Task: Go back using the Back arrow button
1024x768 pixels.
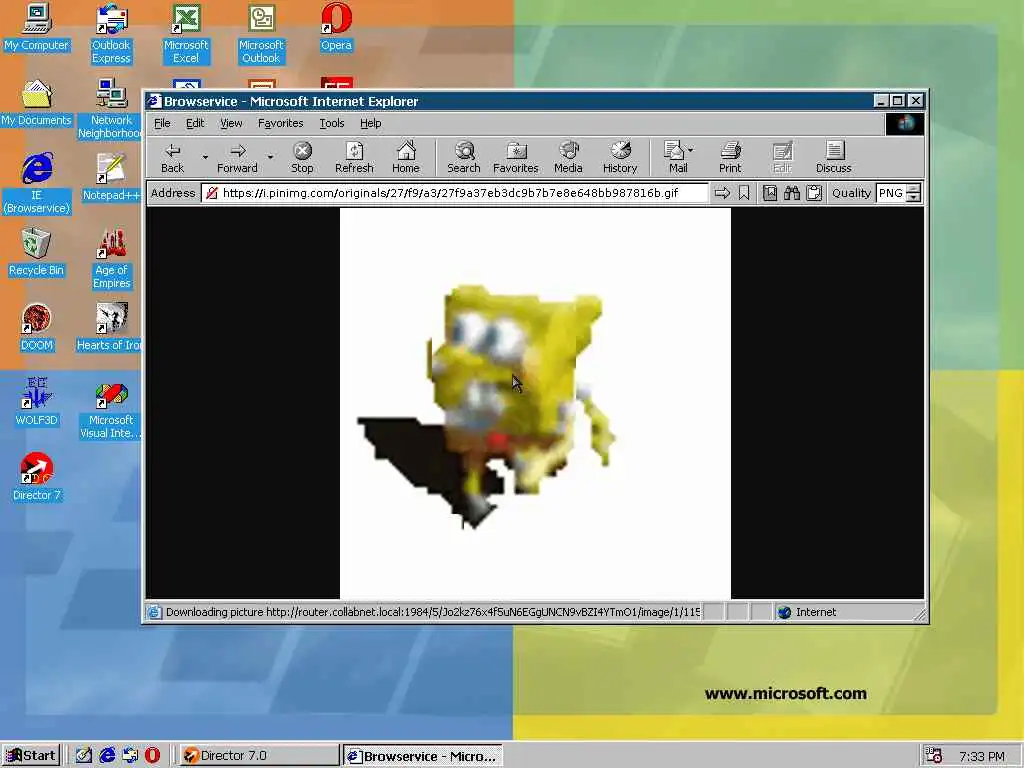Action: 172,157
